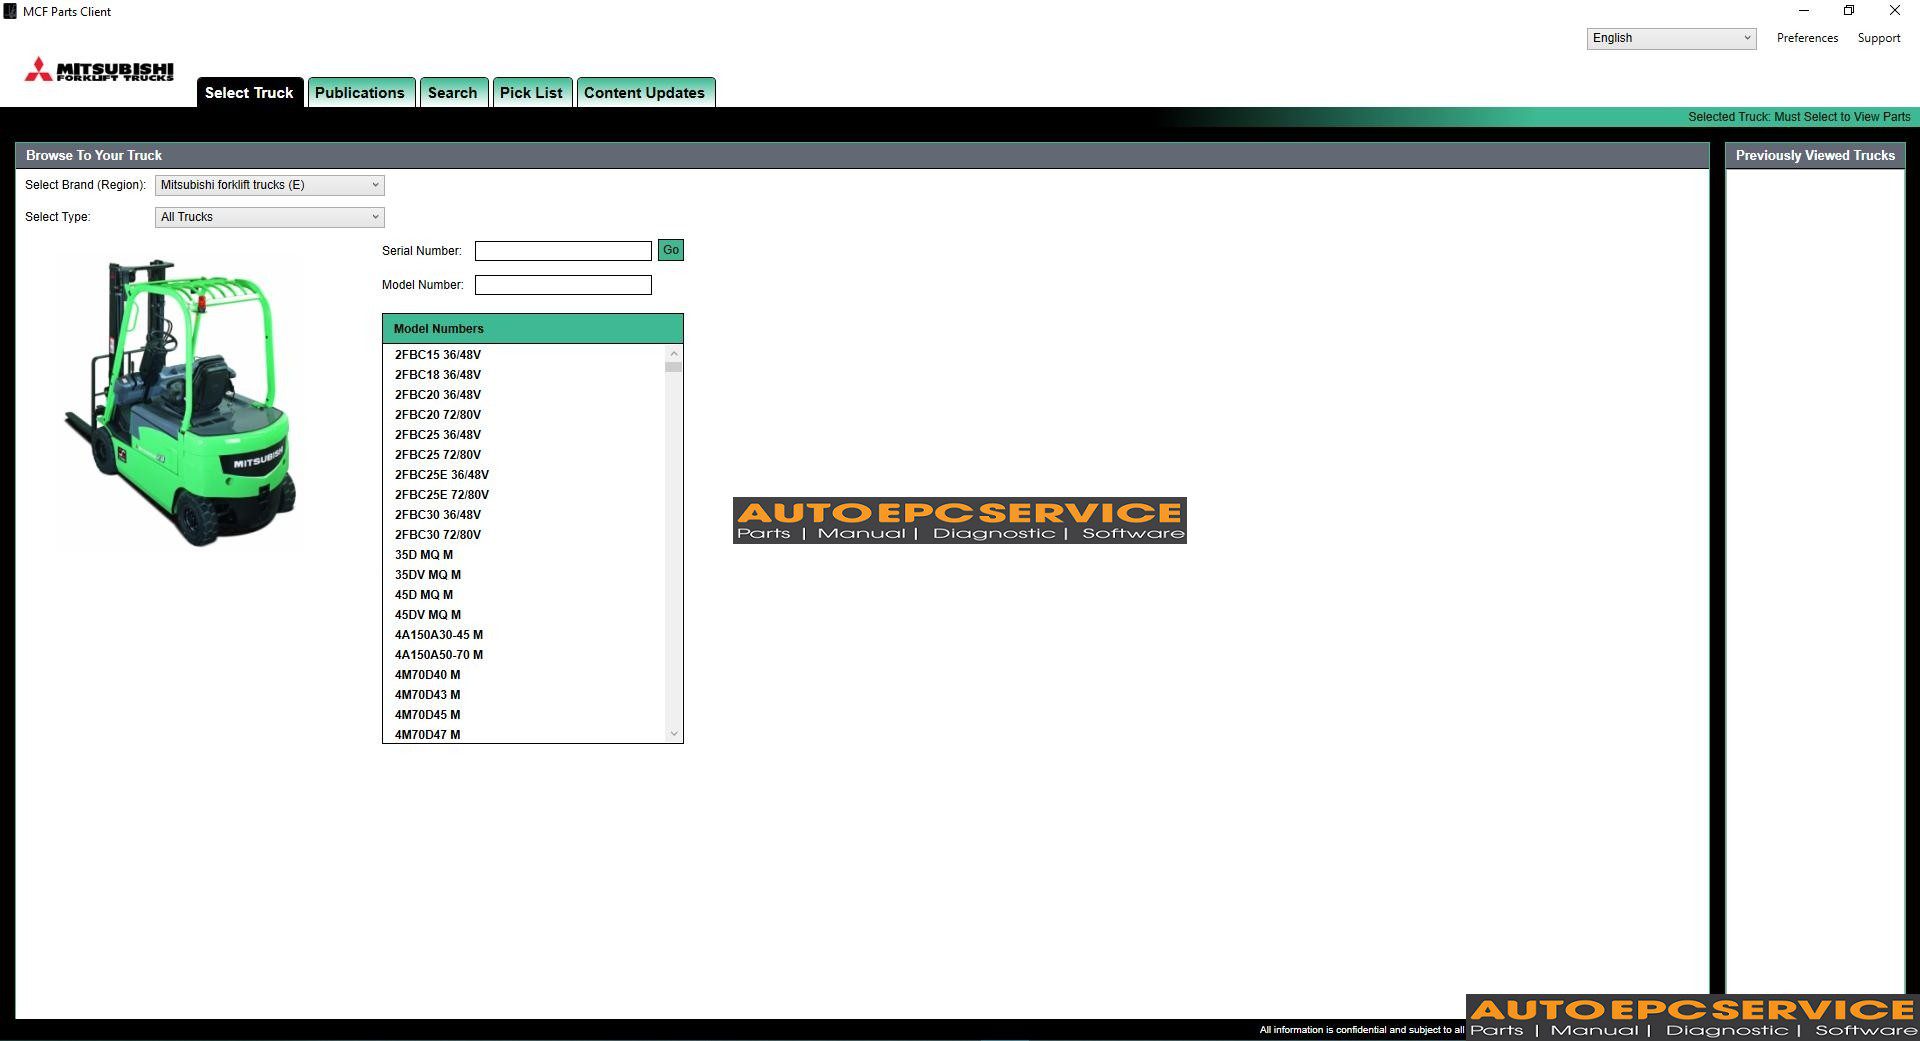The width and height of the screenshot is (1920, 1041).
Task: Select model 4A150A30-45 M
Action: pyautogui.click(x=524, y=635)
